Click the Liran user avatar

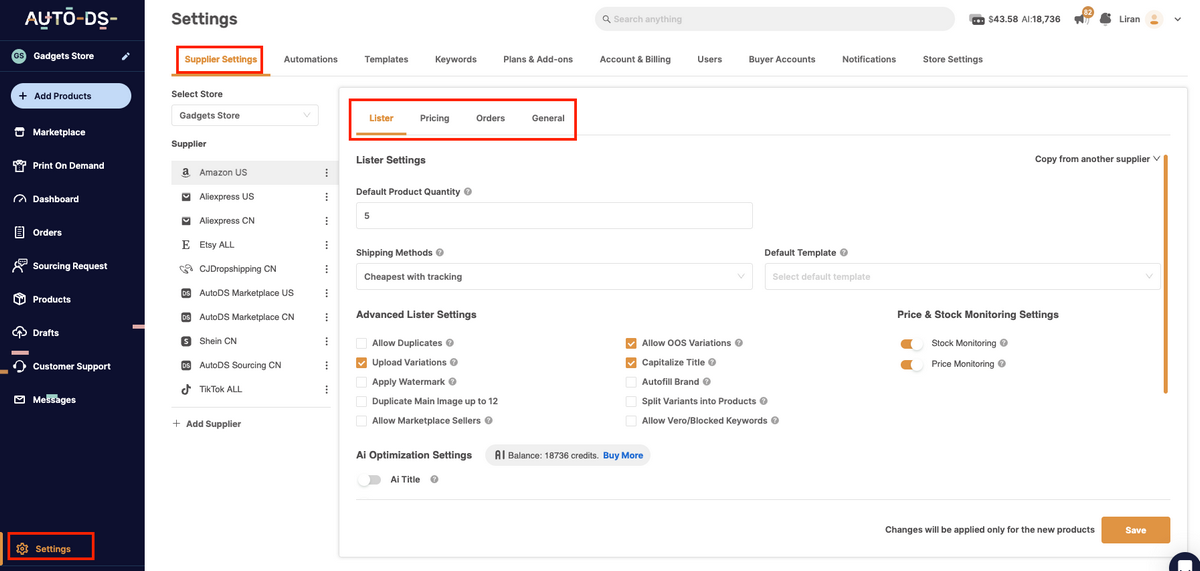click(1154, 19)
